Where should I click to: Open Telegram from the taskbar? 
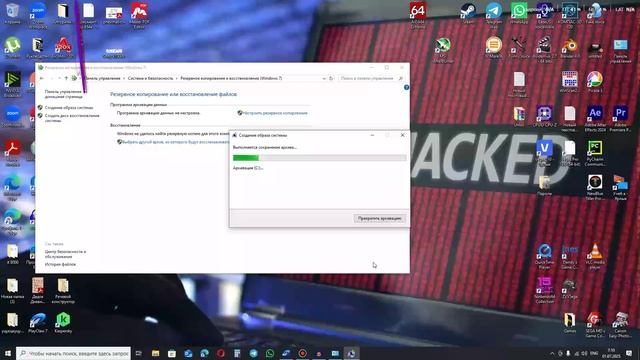[253, 353]
